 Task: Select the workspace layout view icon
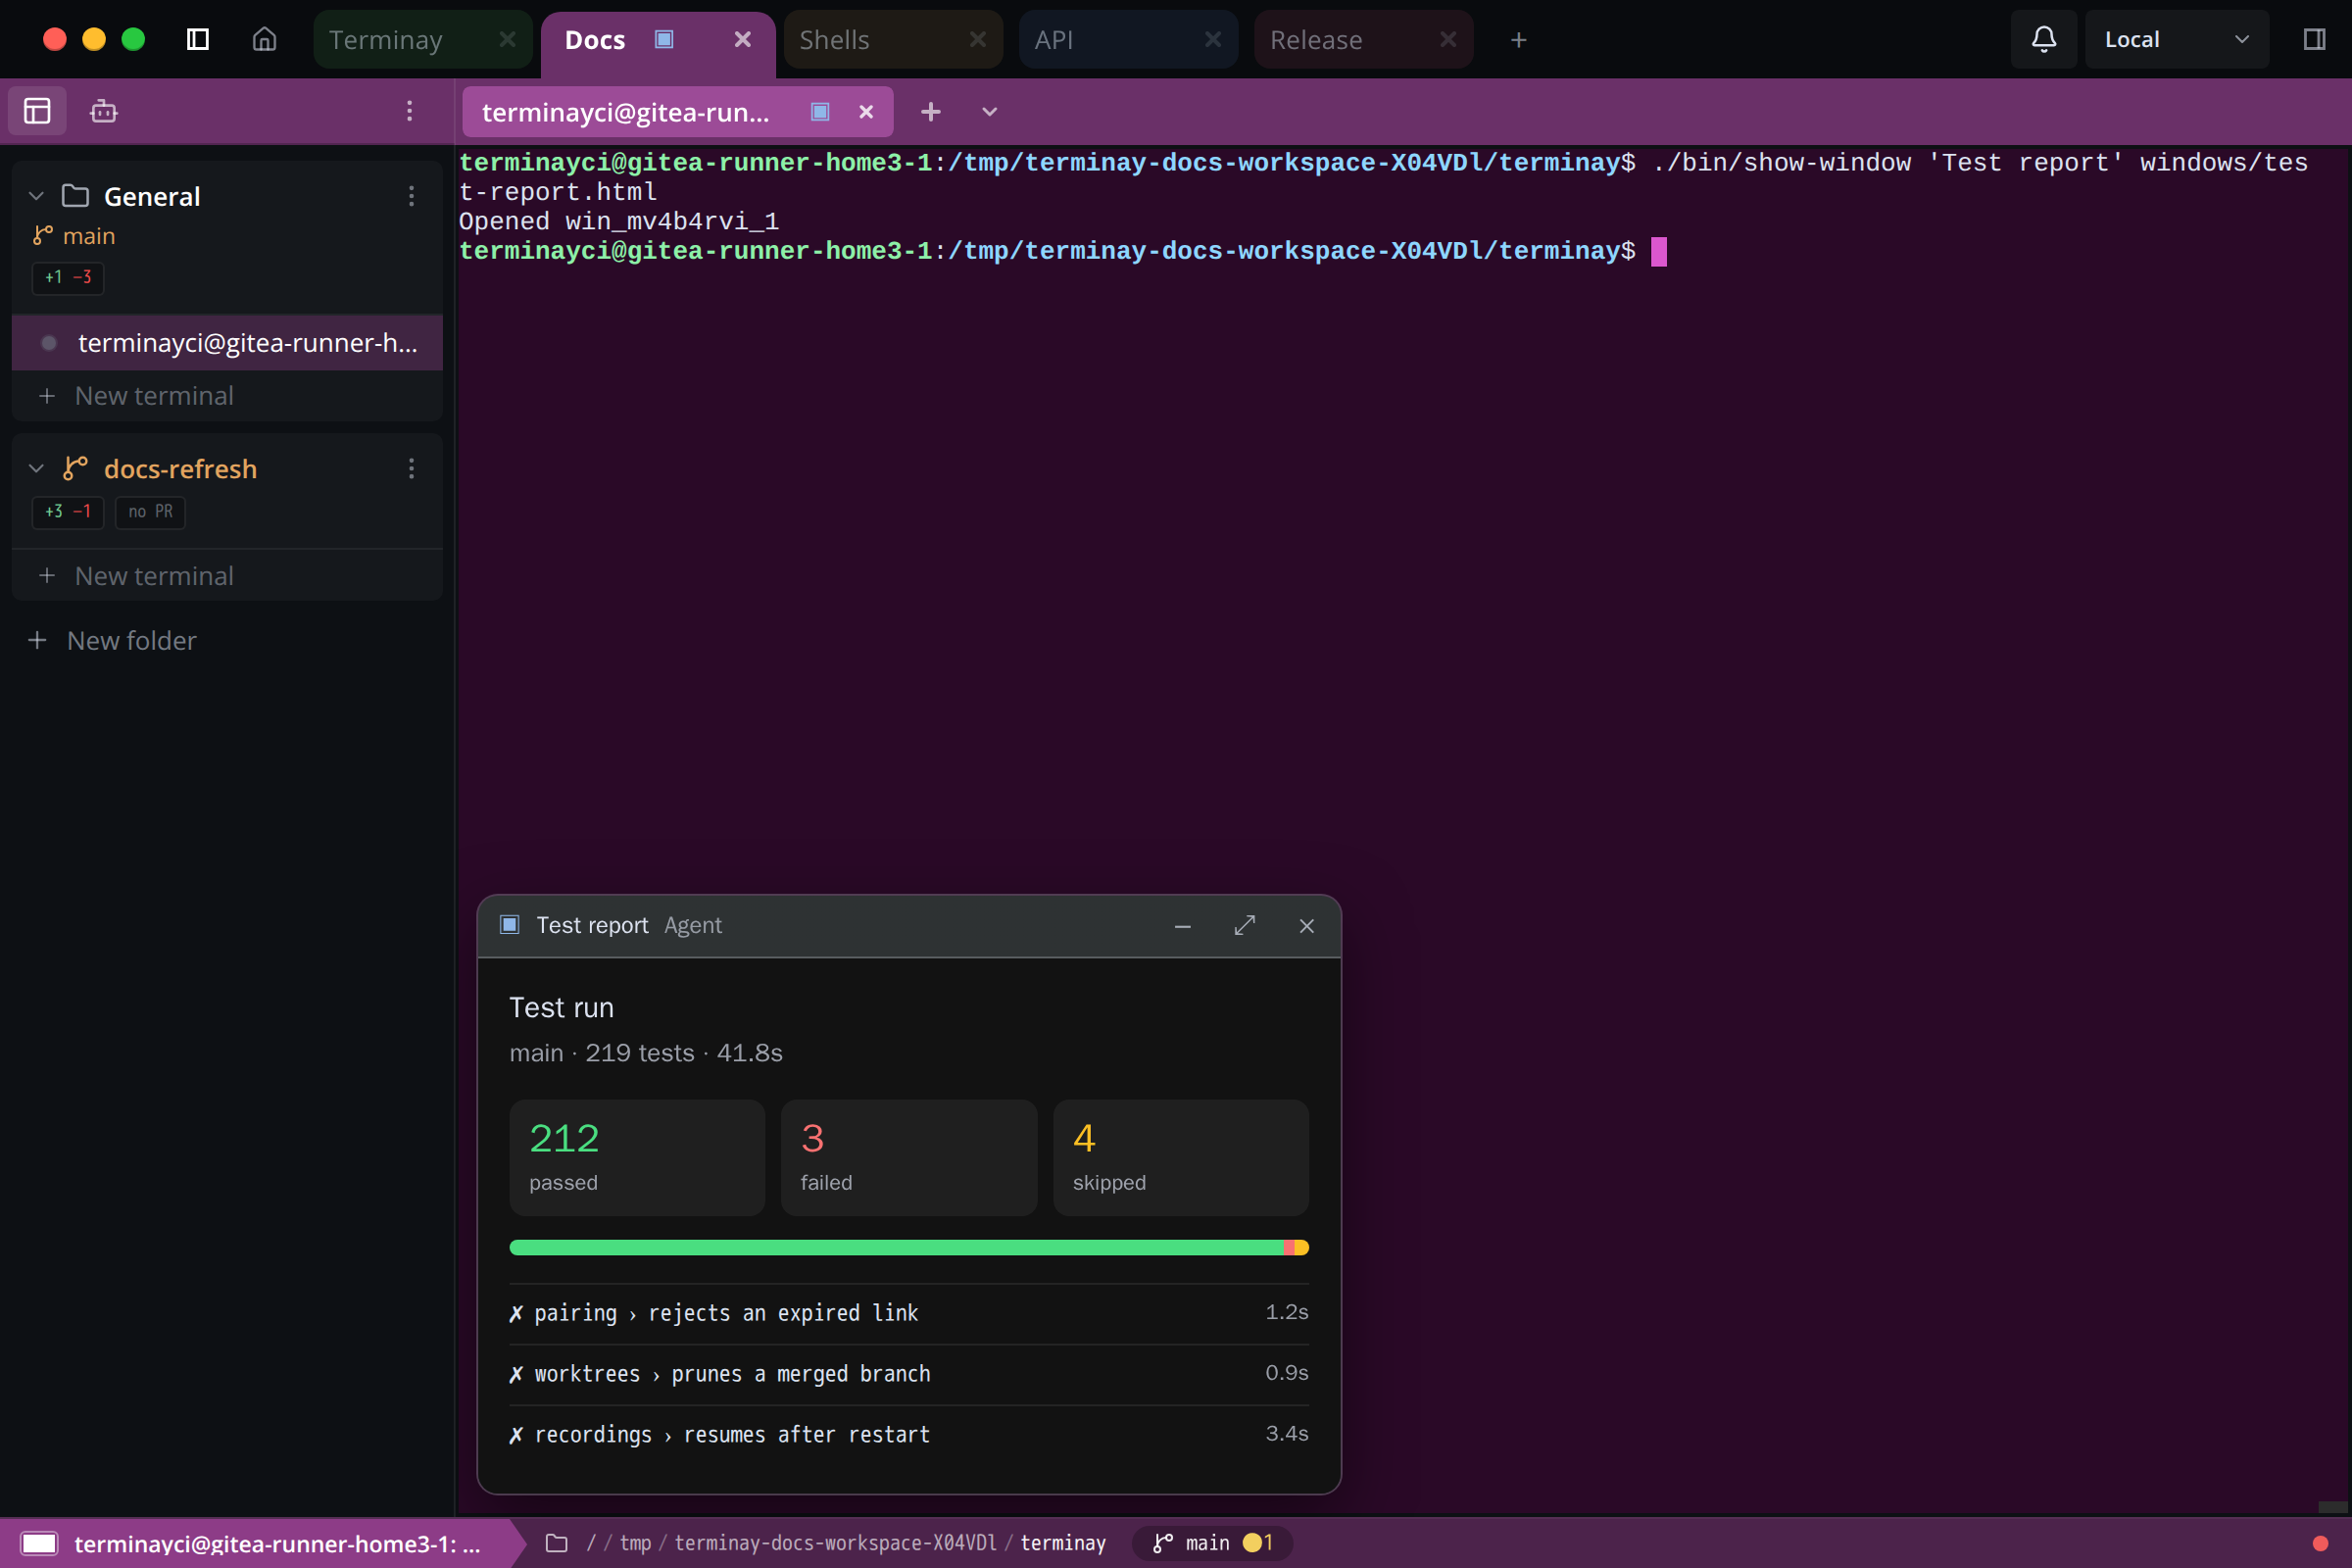click(37, 111)
